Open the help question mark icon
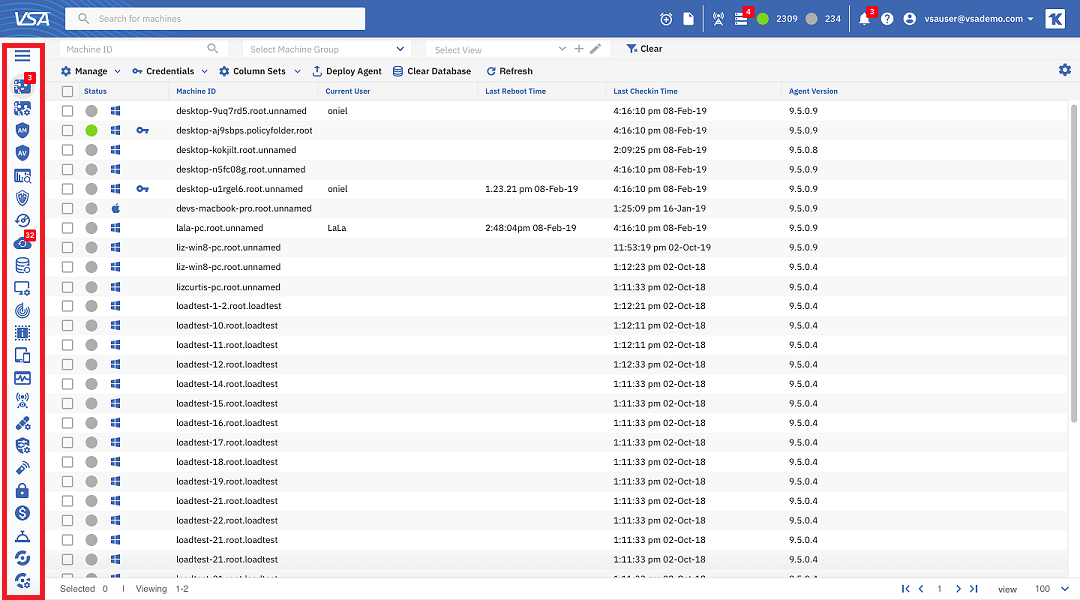This screenshot has width=1080, height=600. tap(887, 19)
